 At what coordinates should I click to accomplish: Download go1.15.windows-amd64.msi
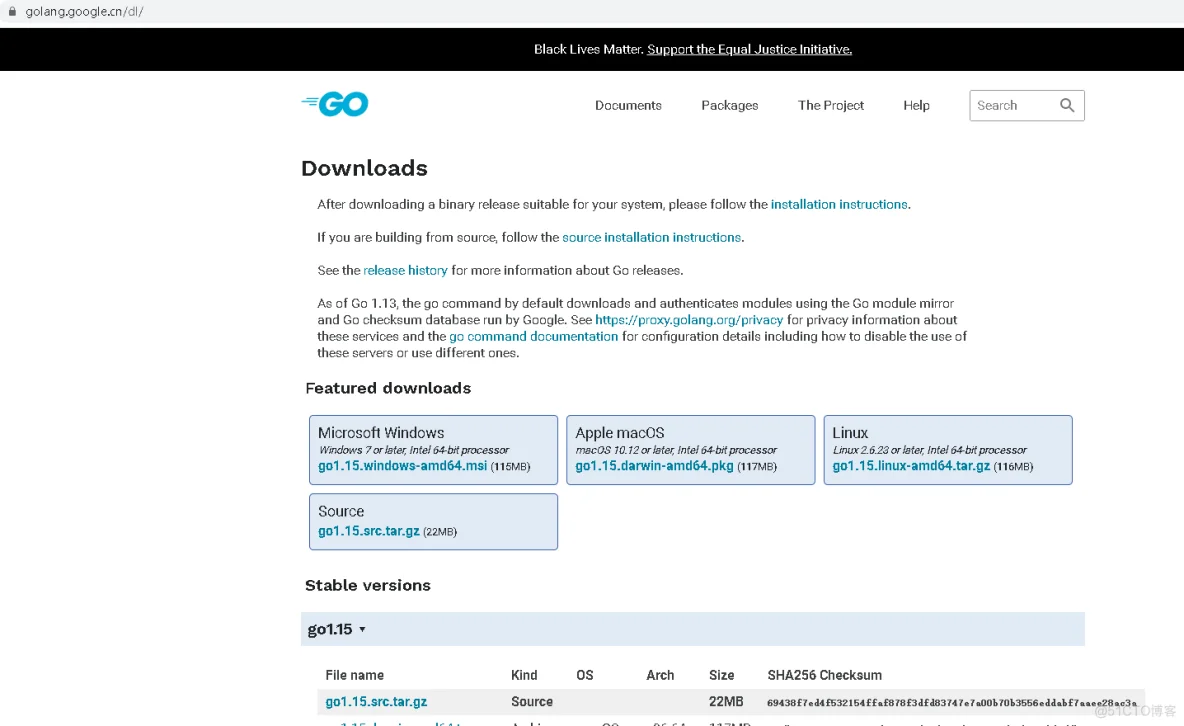coord(402,466)
